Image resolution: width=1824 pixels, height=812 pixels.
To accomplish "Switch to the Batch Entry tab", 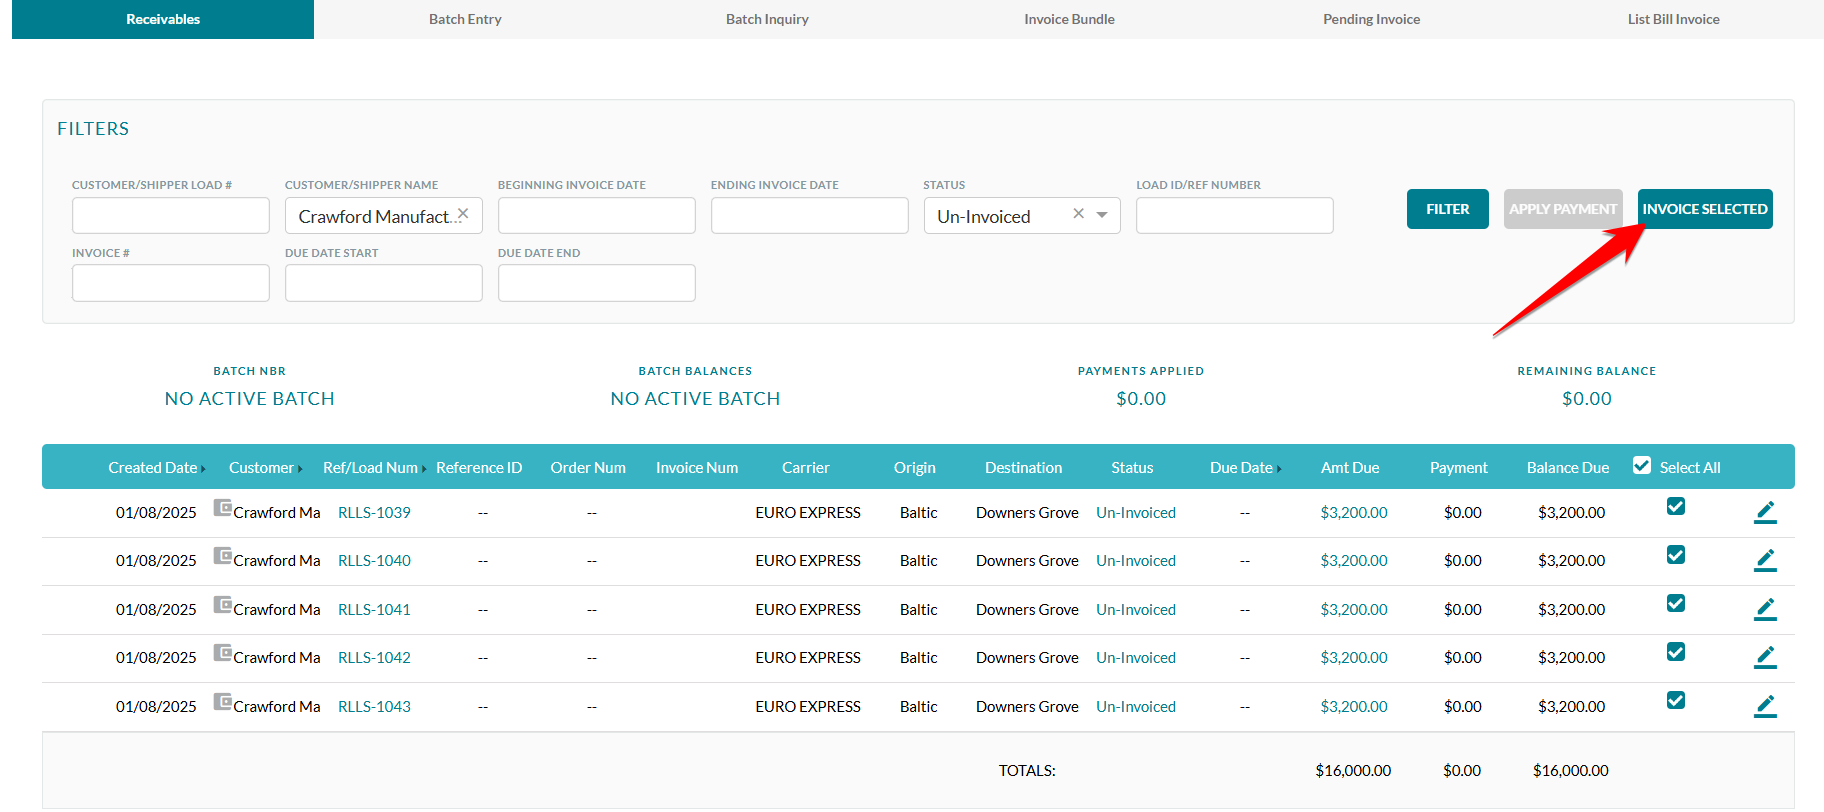I will click(x=465, y=19).
